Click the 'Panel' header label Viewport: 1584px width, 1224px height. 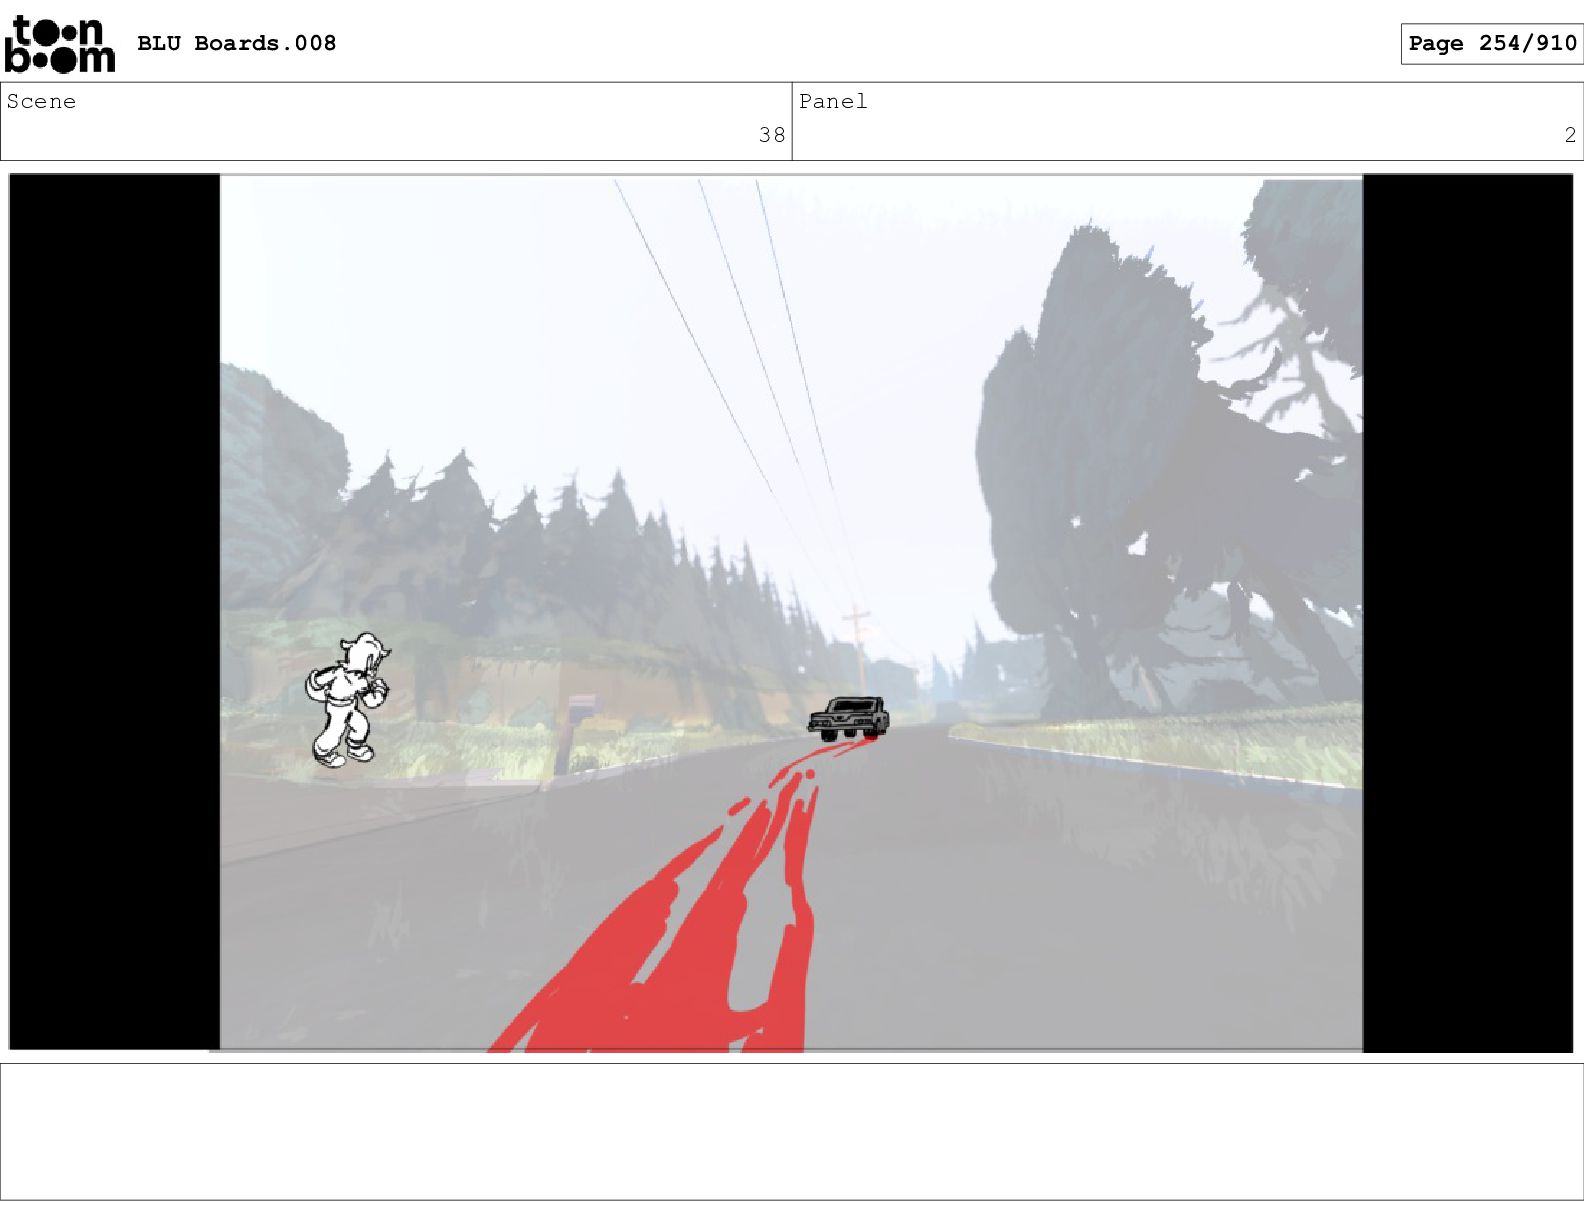tap(833, 101)
